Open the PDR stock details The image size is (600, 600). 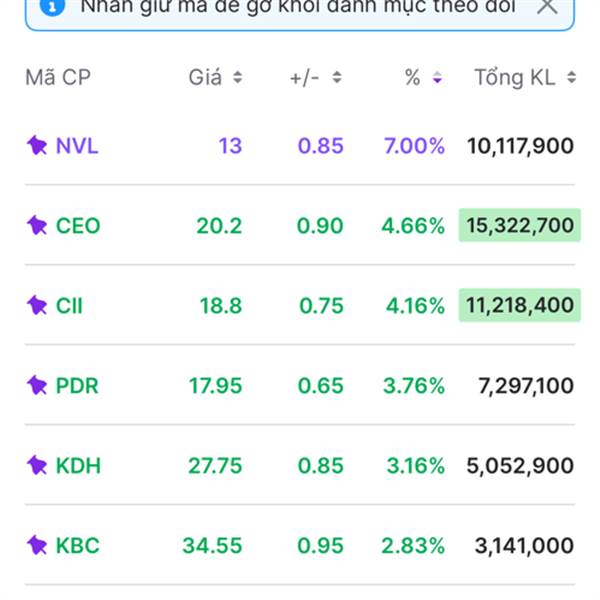(x=77, y=385)
